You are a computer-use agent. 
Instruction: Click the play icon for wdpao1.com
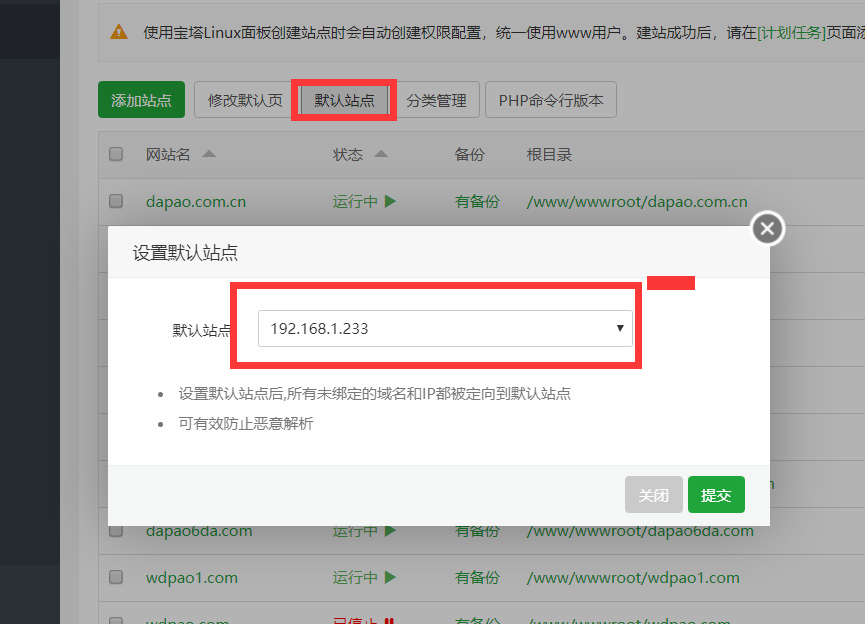pyautogui.click(x=392, y=577)
